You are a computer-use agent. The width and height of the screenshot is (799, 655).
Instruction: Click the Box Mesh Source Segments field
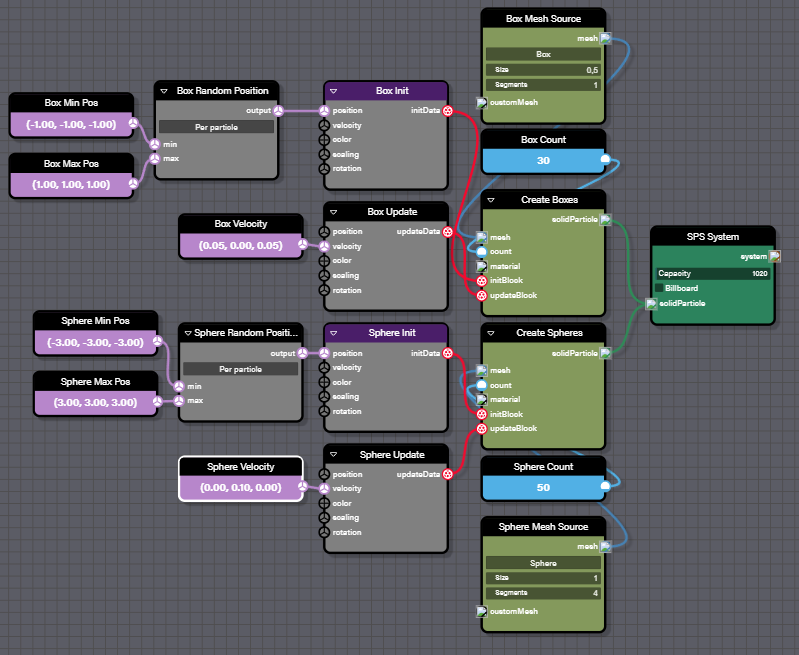(x=543, y=85)
